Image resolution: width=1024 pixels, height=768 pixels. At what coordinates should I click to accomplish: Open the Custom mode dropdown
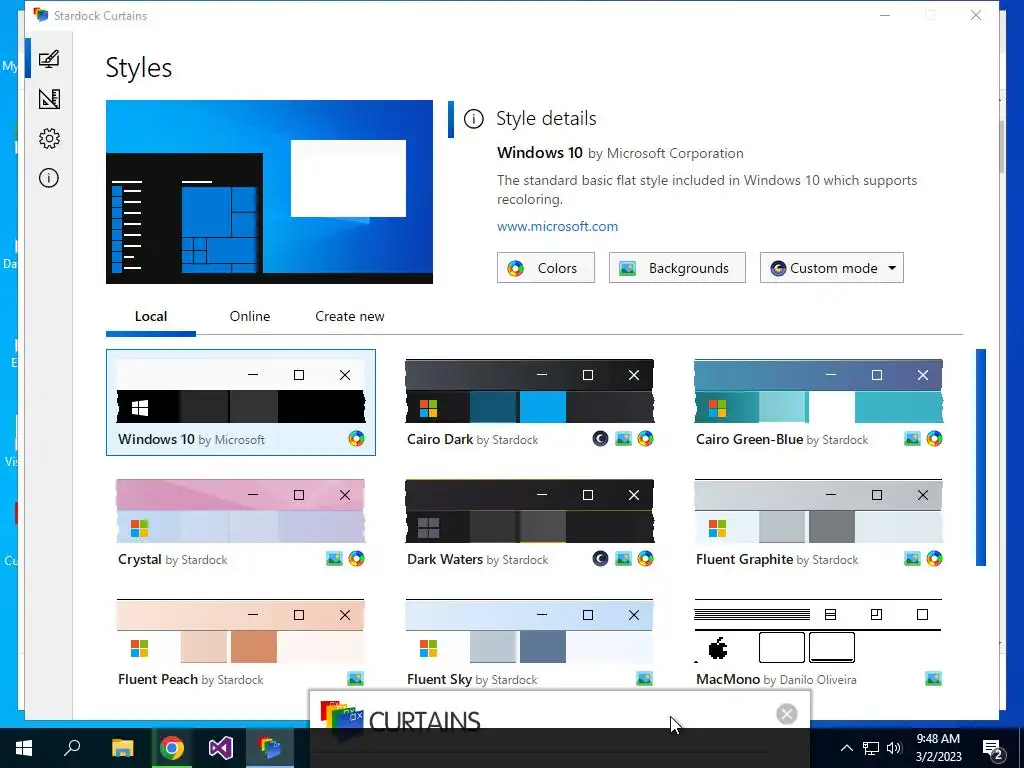click(x=831, y=268)
